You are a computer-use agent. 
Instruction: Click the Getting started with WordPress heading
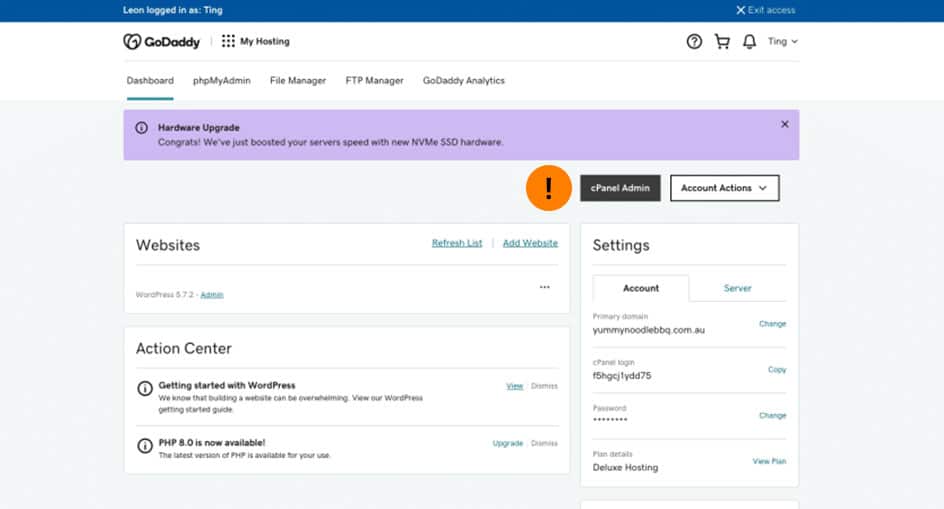227,386
